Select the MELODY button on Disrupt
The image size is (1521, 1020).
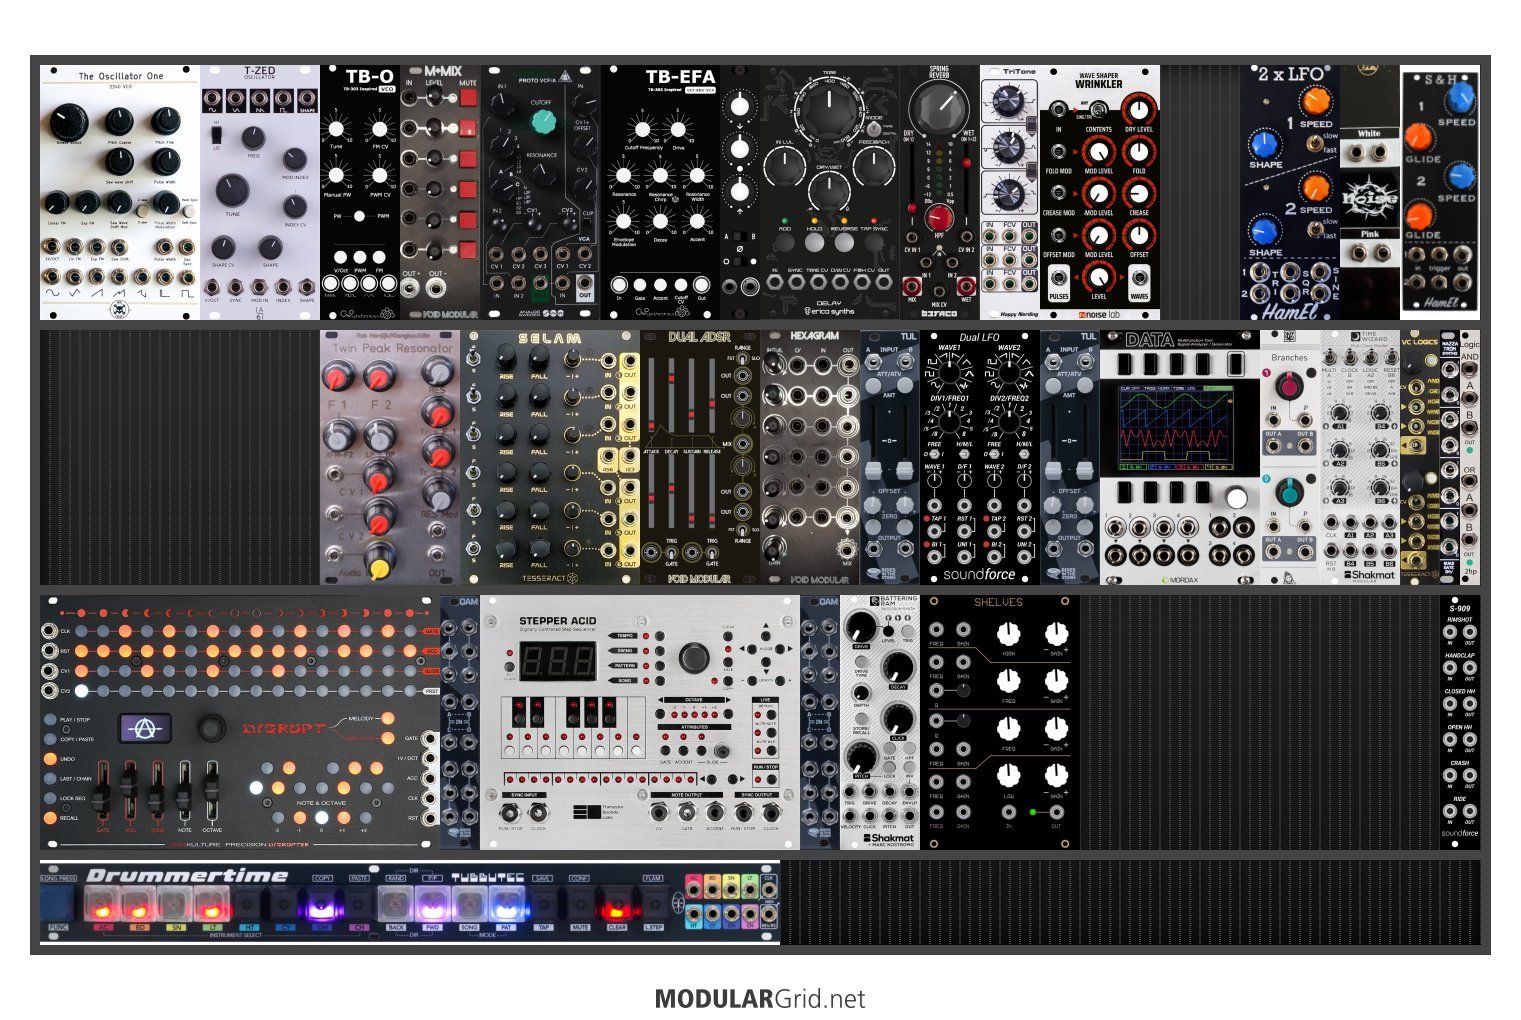(388, 718)
